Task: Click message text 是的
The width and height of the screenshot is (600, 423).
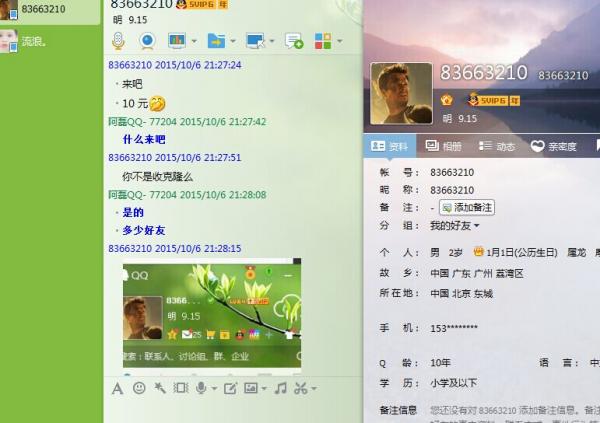Action: click(x=133, y=212)
